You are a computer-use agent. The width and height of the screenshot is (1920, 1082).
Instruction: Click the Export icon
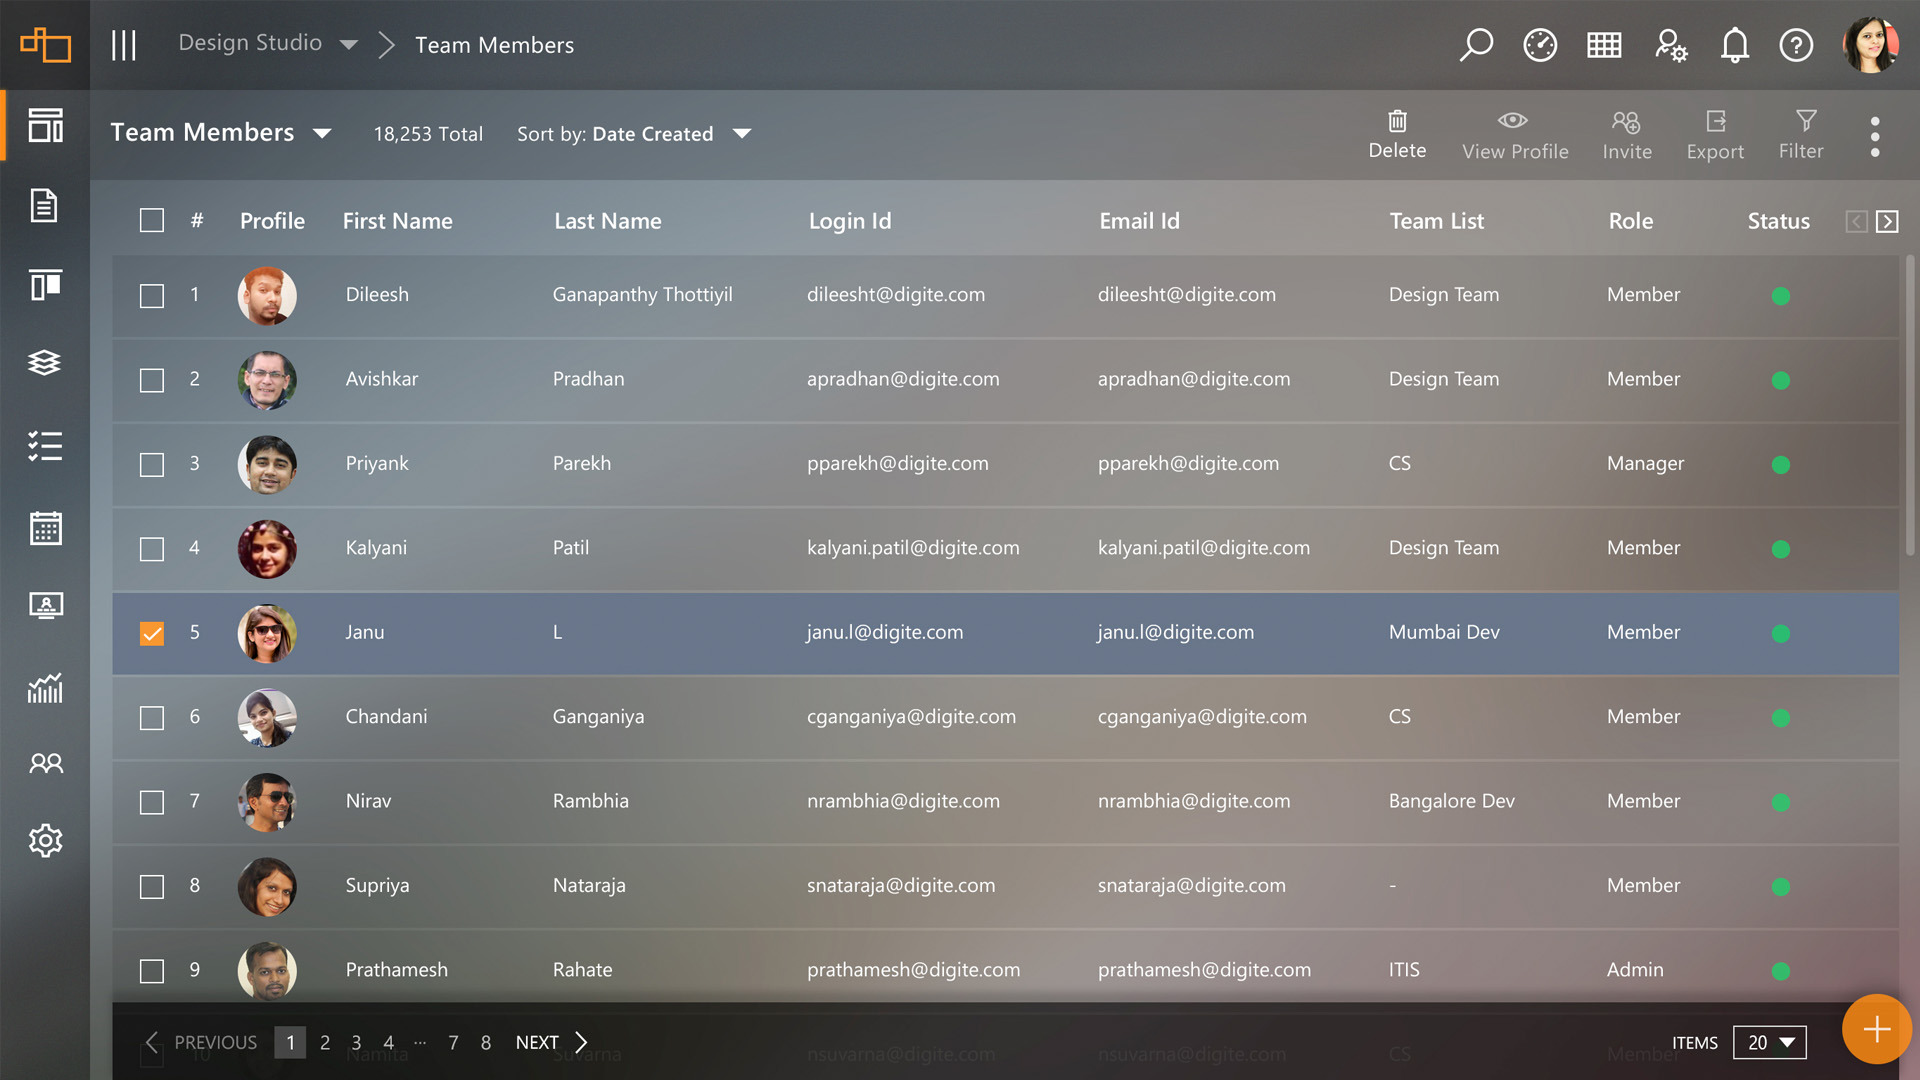(x=1715, y=122)
